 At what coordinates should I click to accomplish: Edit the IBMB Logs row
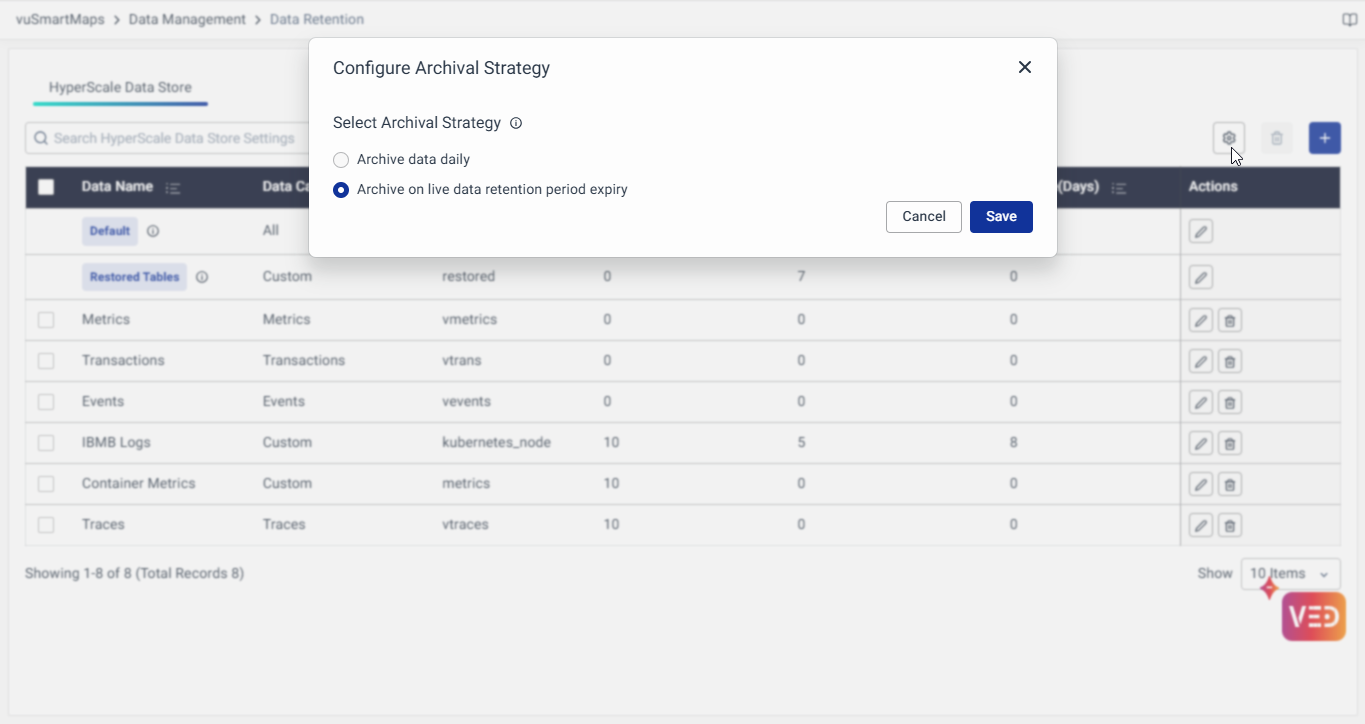pos(1201,443)
